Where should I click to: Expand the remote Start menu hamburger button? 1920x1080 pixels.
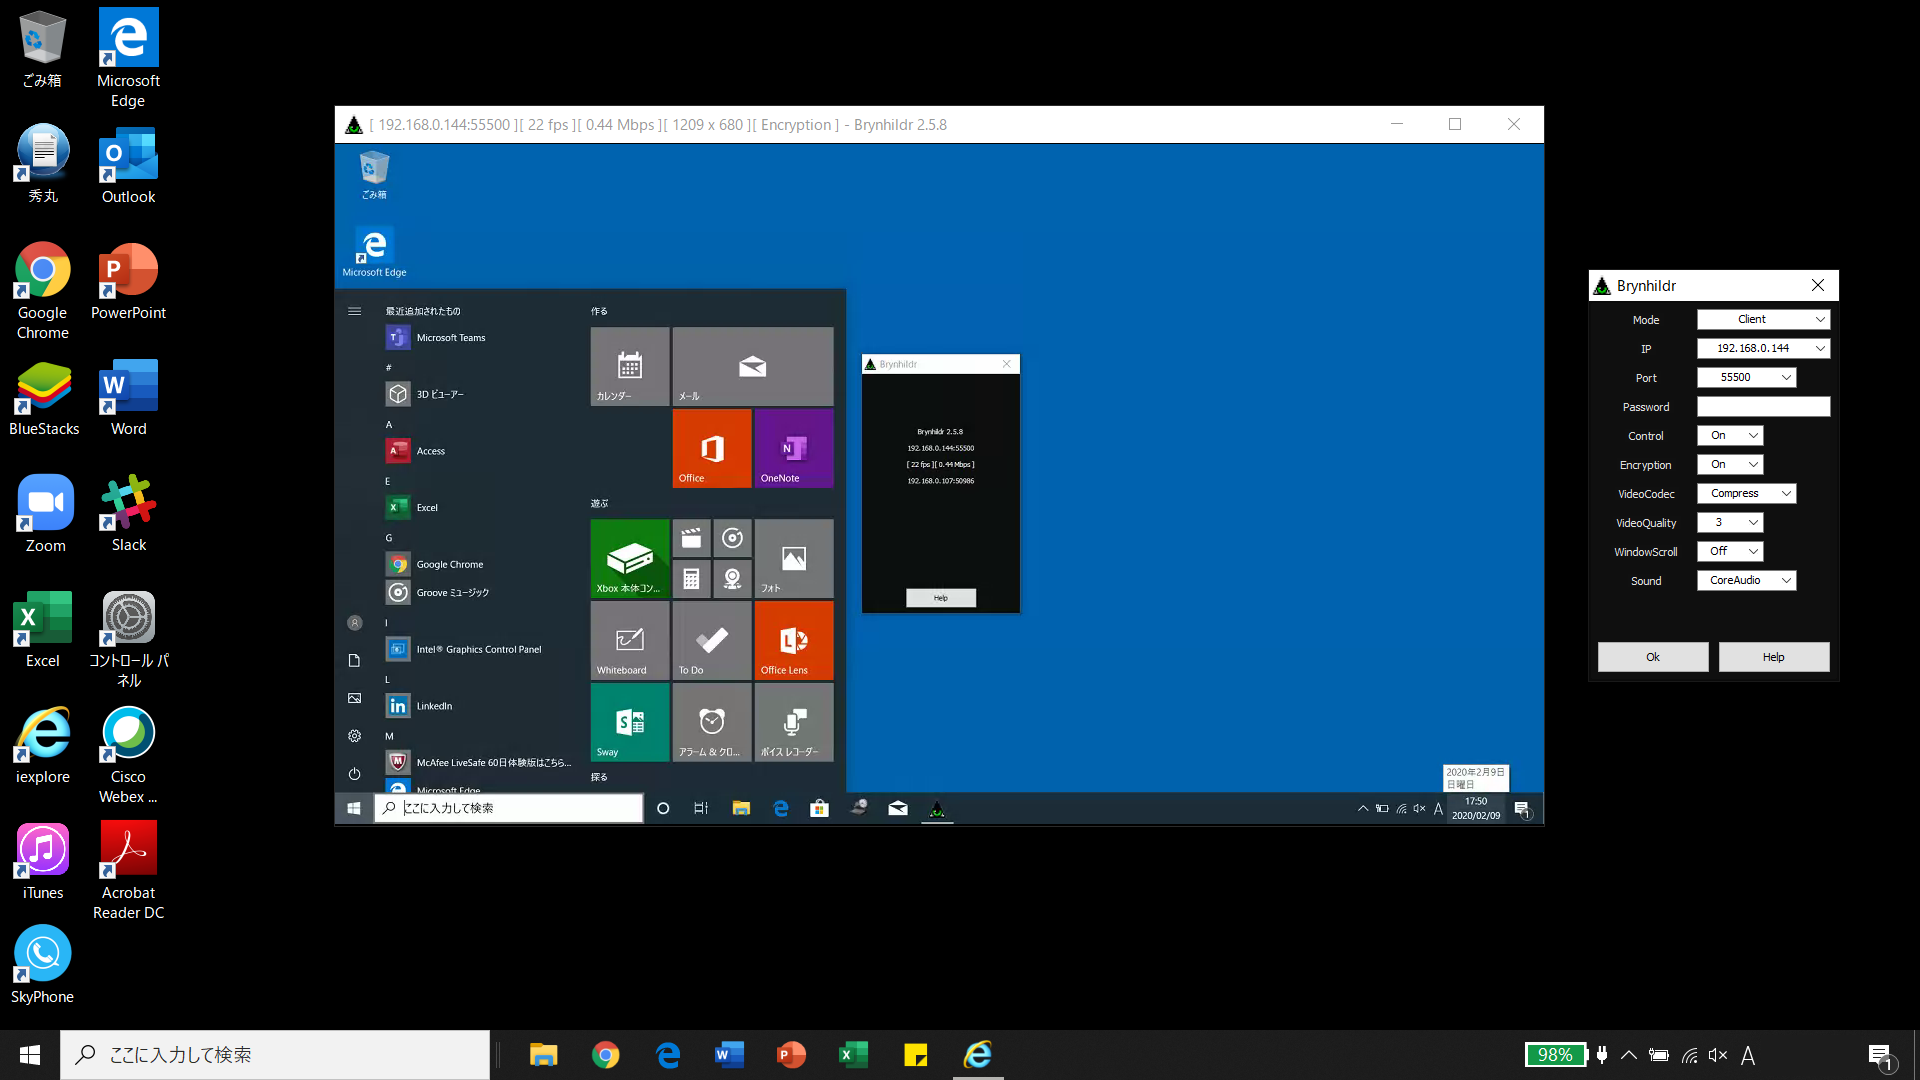point(354,311)
